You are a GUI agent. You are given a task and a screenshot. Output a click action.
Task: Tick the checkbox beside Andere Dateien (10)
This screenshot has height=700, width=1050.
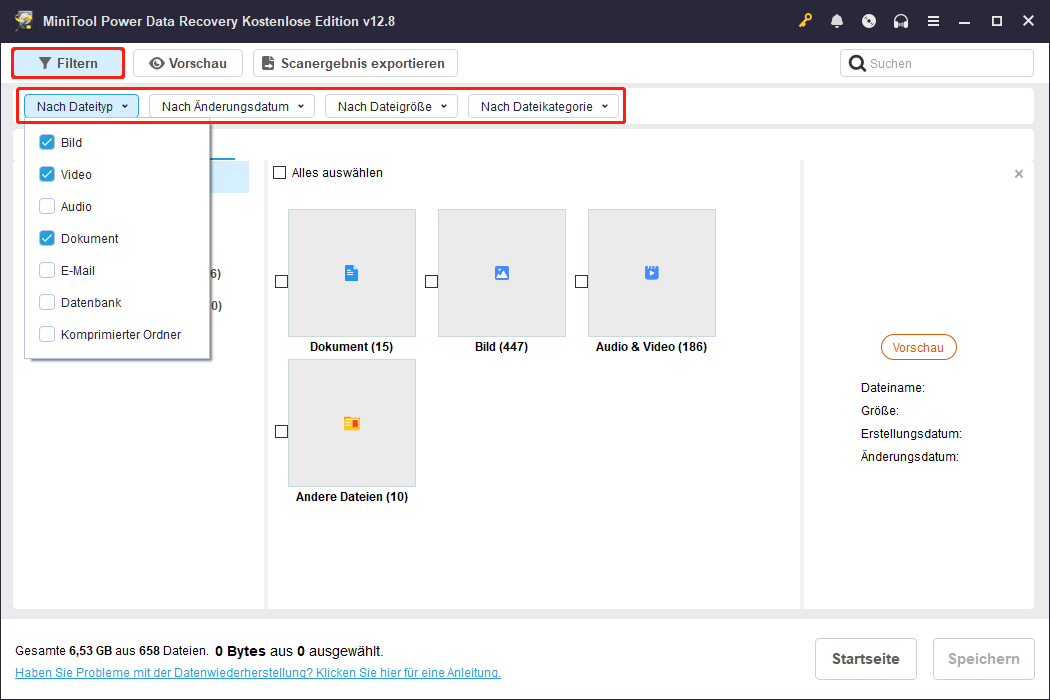point(281,431)
